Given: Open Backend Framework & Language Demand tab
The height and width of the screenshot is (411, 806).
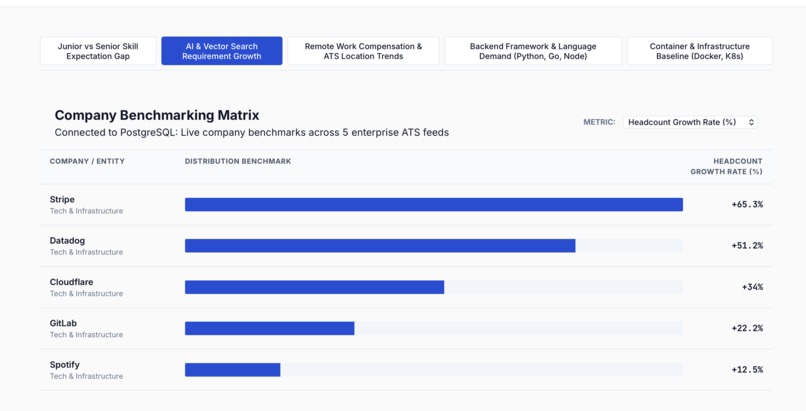Looking at the screenshot, I should click(533, 51).
